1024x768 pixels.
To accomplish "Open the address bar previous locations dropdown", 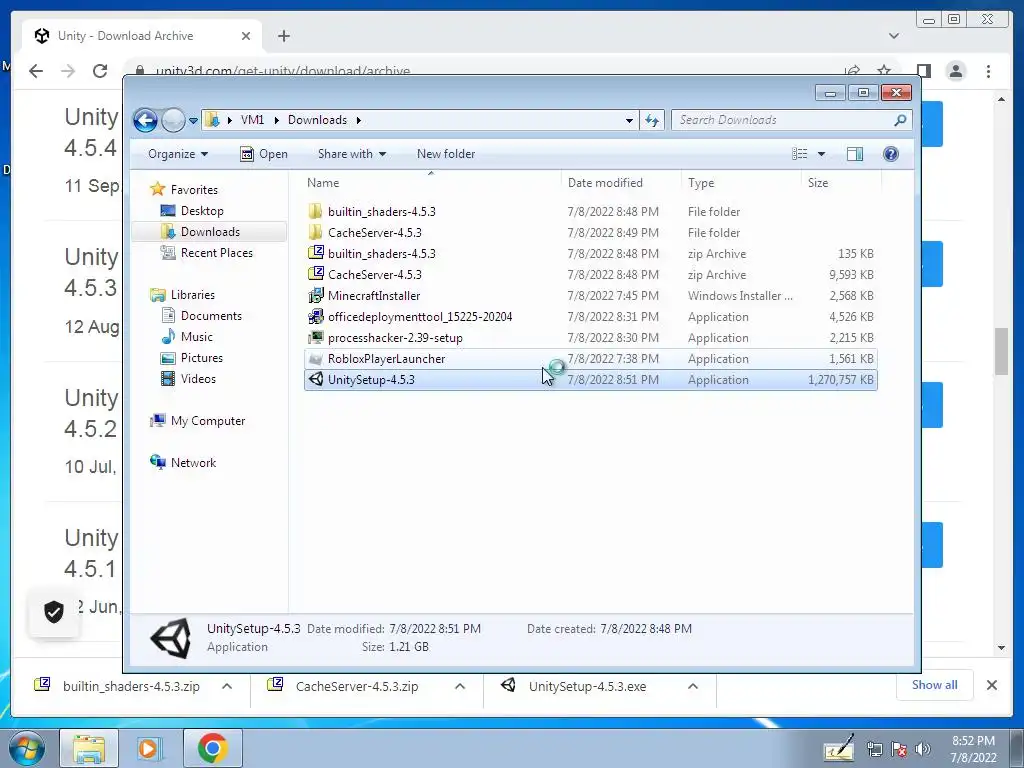I will click(629, 120).
